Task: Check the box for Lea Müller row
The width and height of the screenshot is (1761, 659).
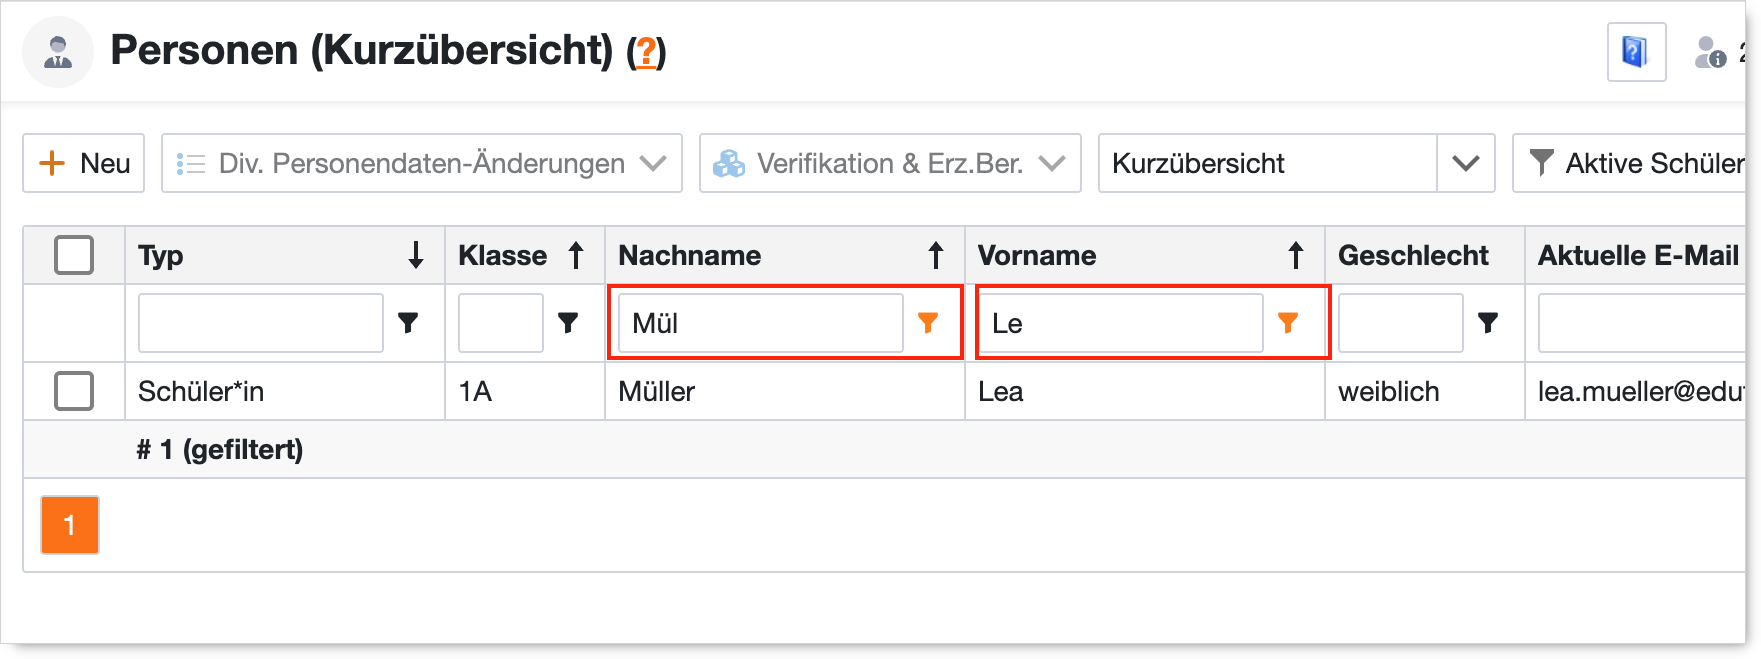Action: point(74,391)
